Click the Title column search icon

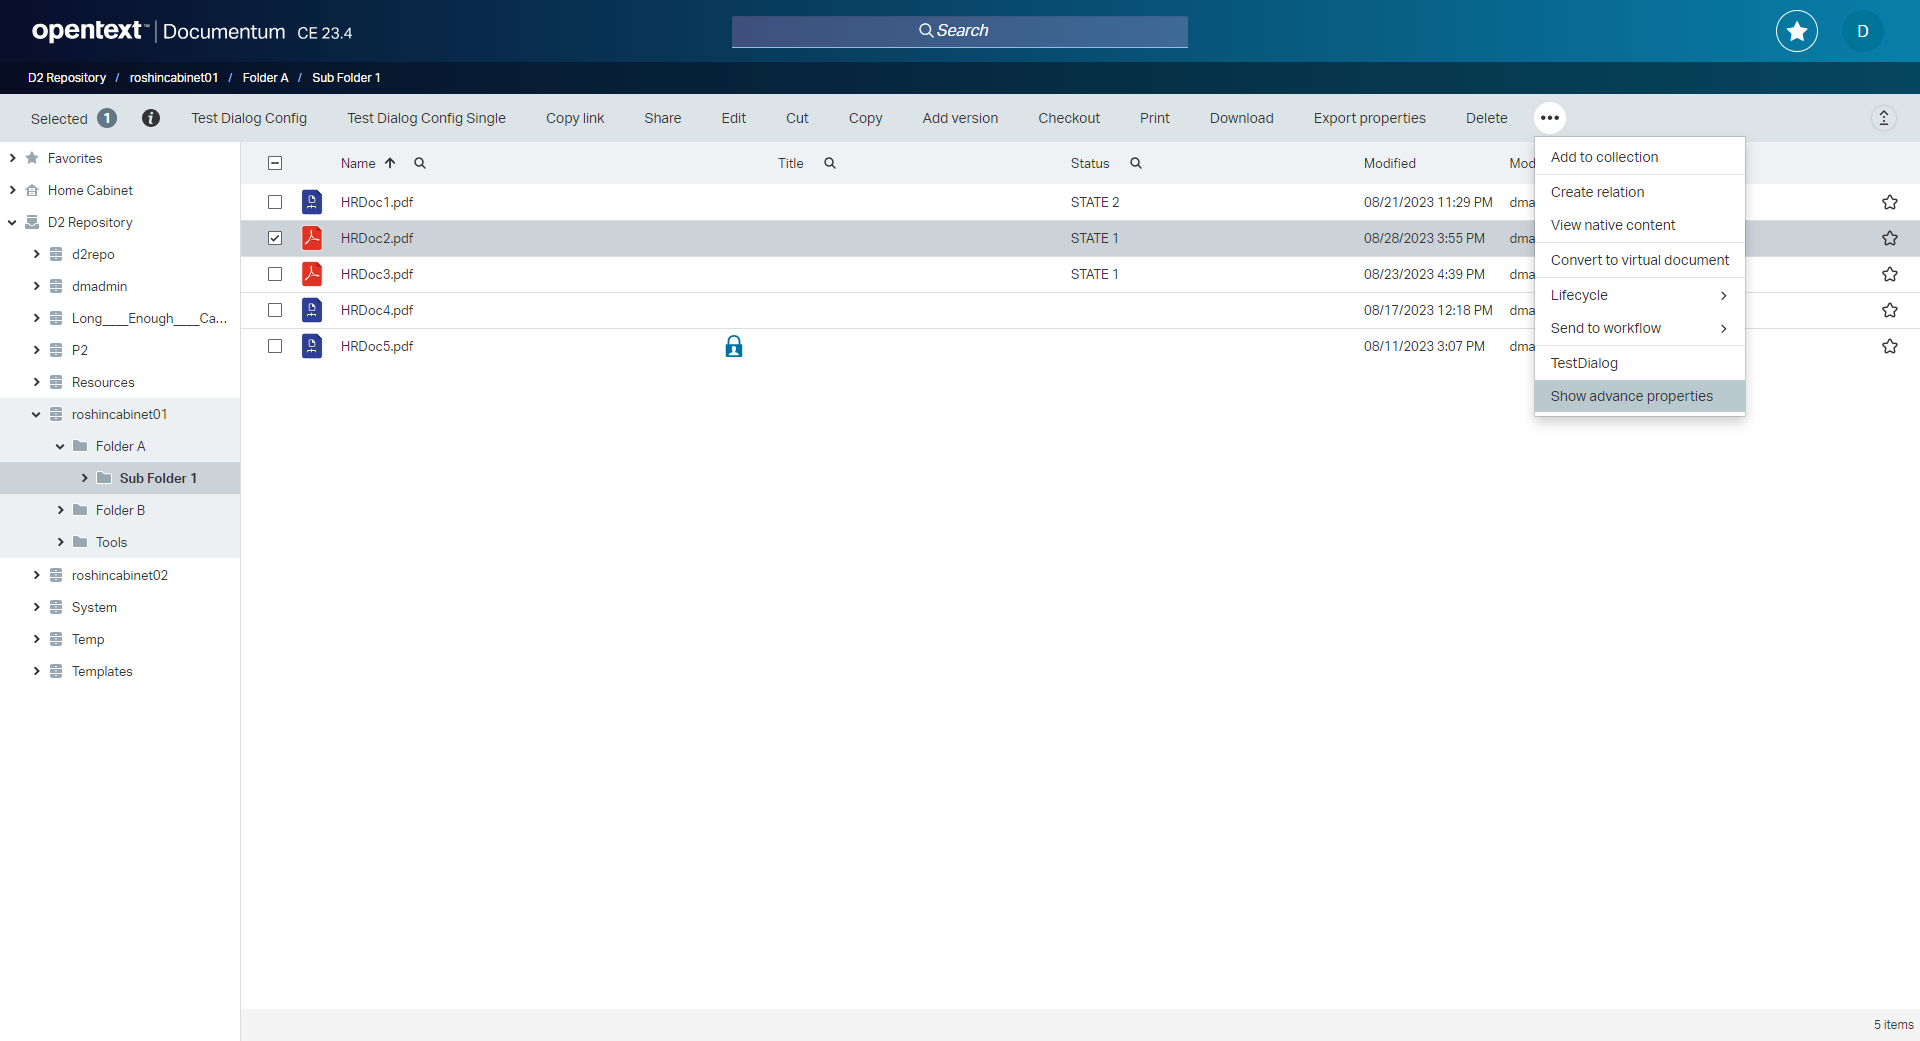[830, 163]
